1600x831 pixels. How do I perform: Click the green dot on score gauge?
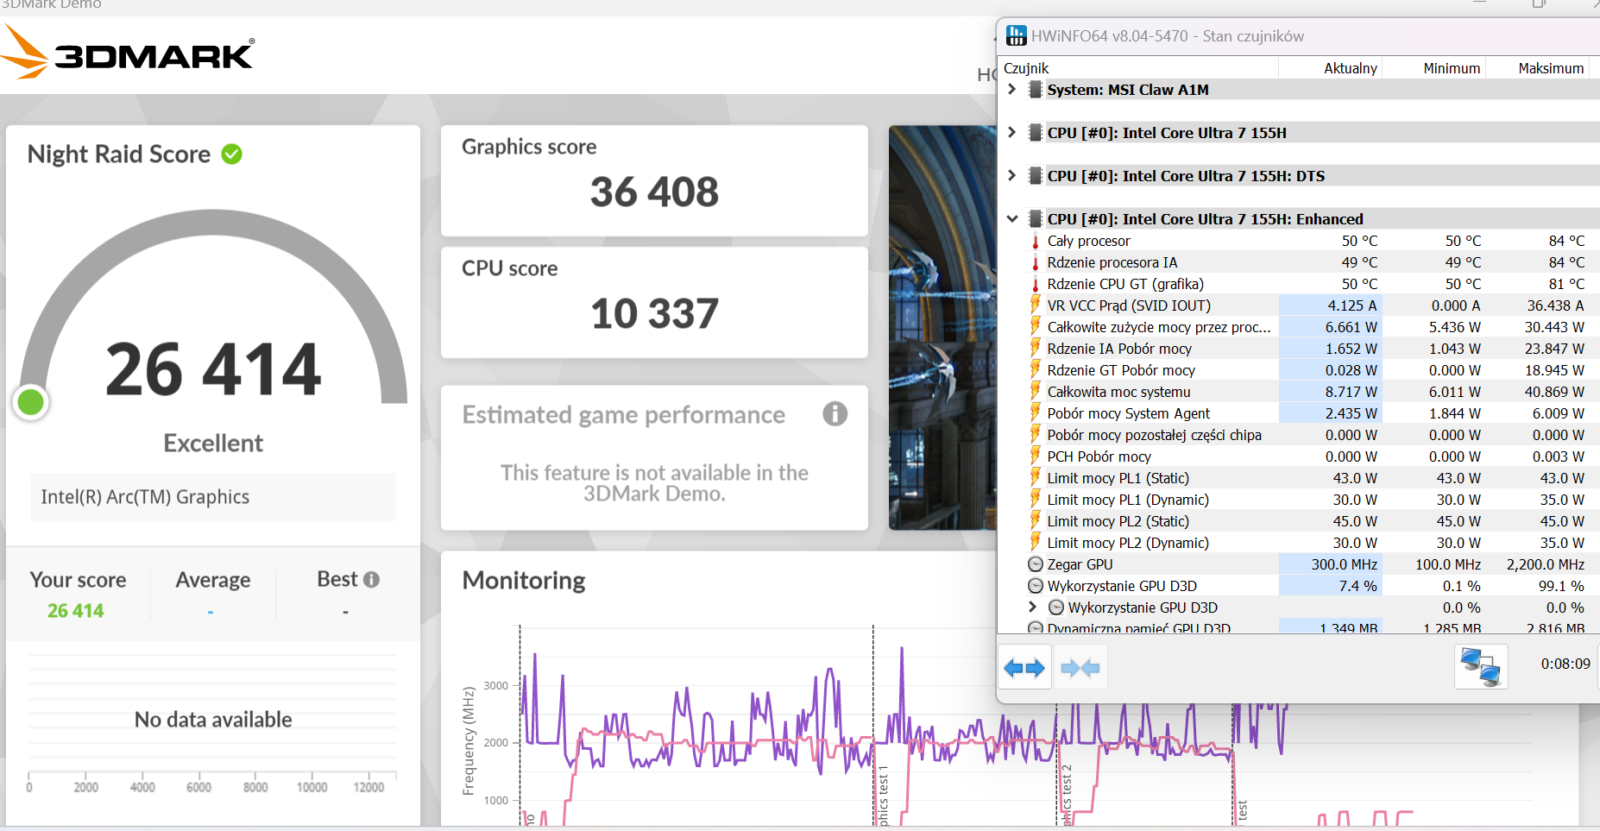click(31, 402)
